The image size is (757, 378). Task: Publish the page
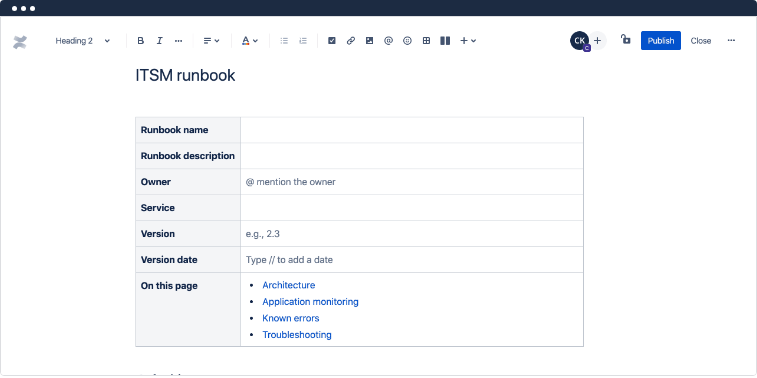(x=660, y=41)
